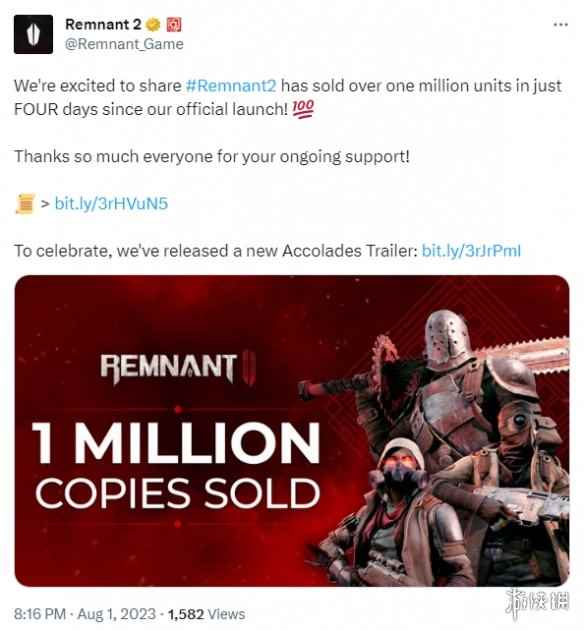Click the 1 MILLION headline text in image
Screen dimensions: 584x631
pyautogui.click(x=176, y=443)
